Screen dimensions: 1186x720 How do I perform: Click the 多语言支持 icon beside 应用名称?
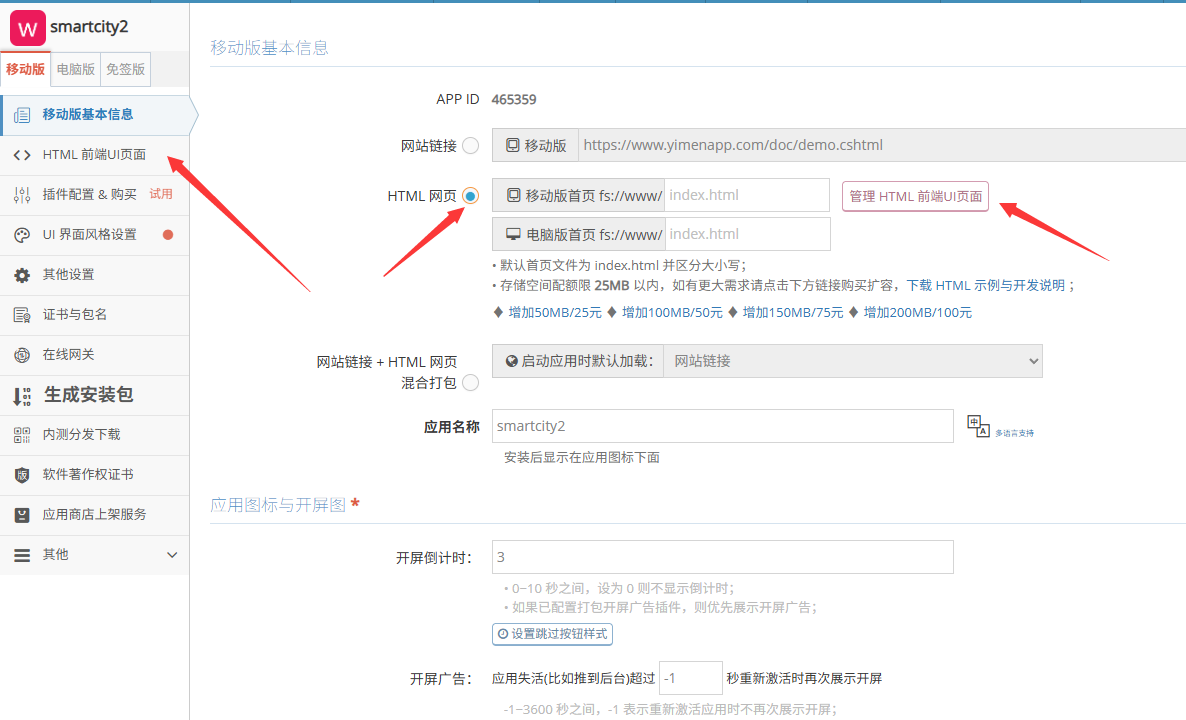coord(979,425)
